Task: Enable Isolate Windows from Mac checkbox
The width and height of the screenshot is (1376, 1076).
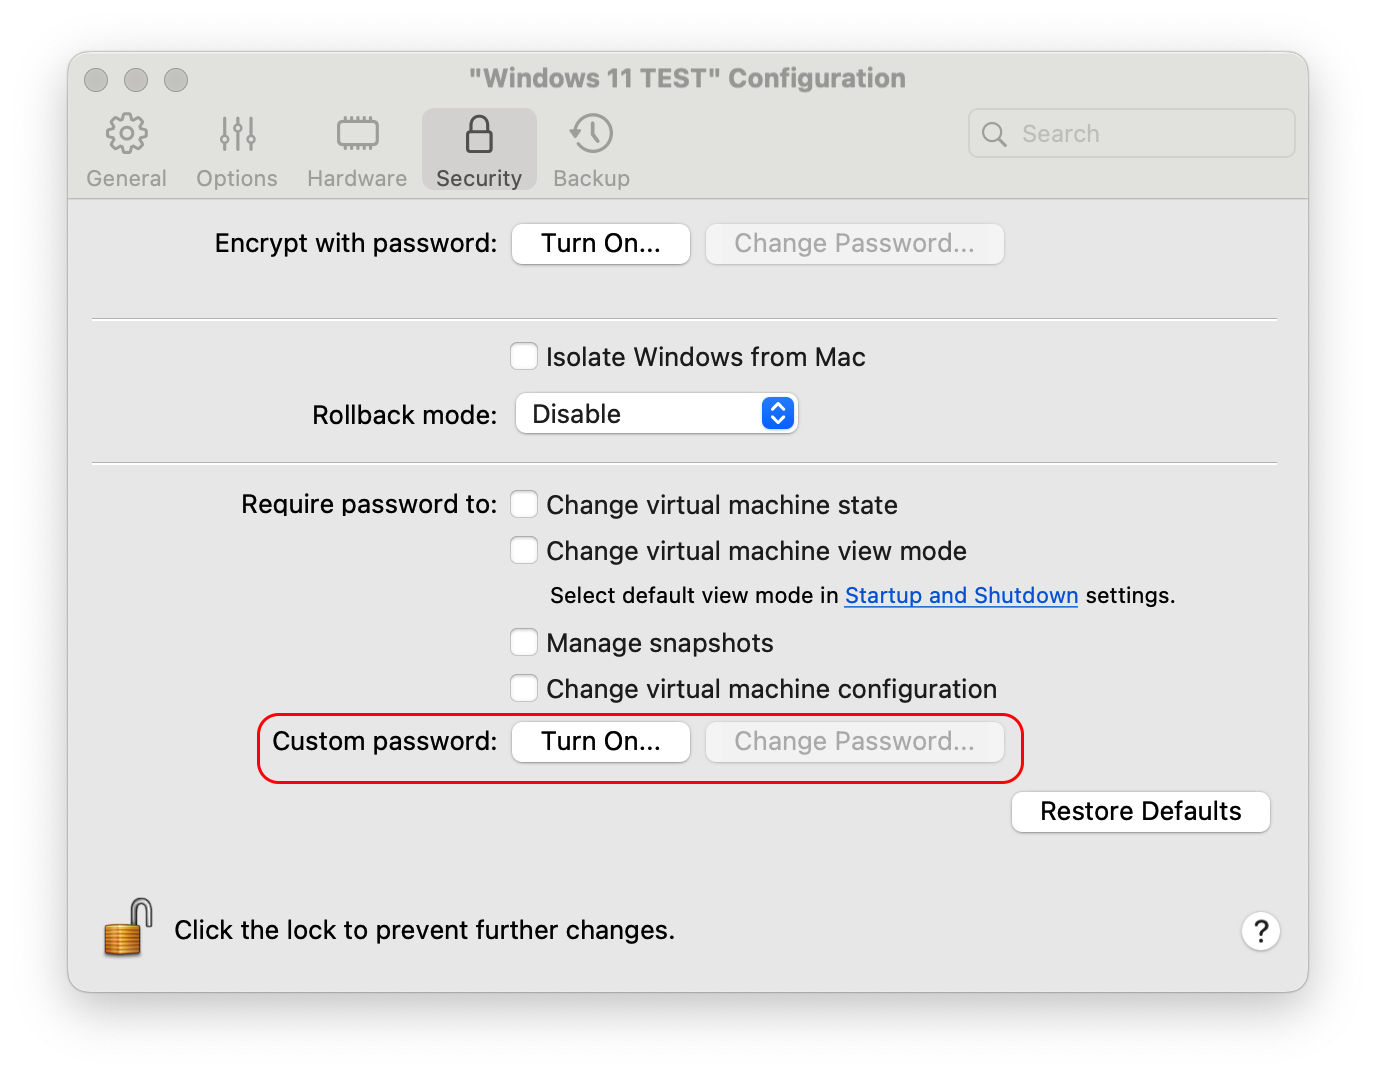Action: pyautogui.click(x=524, y=357)
